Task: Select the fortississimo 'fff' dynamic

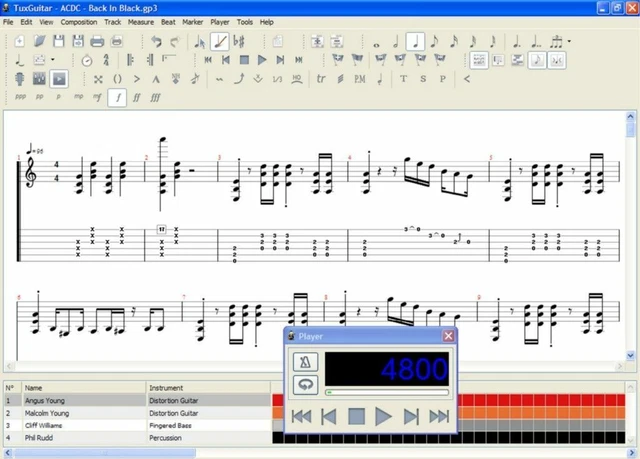Action: pos(154,97)
